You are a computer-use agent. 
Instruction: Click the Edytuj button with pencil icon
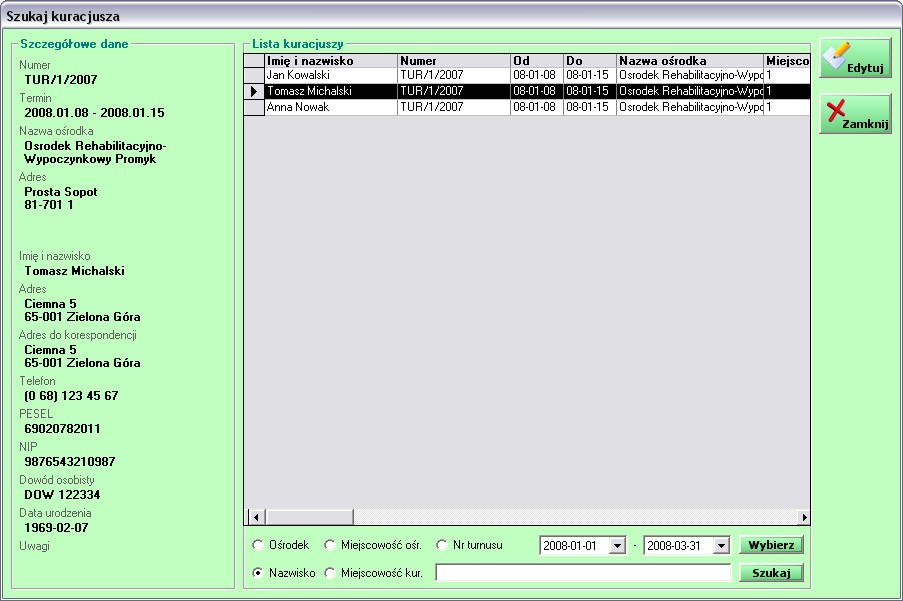click(x=855, y=58)
